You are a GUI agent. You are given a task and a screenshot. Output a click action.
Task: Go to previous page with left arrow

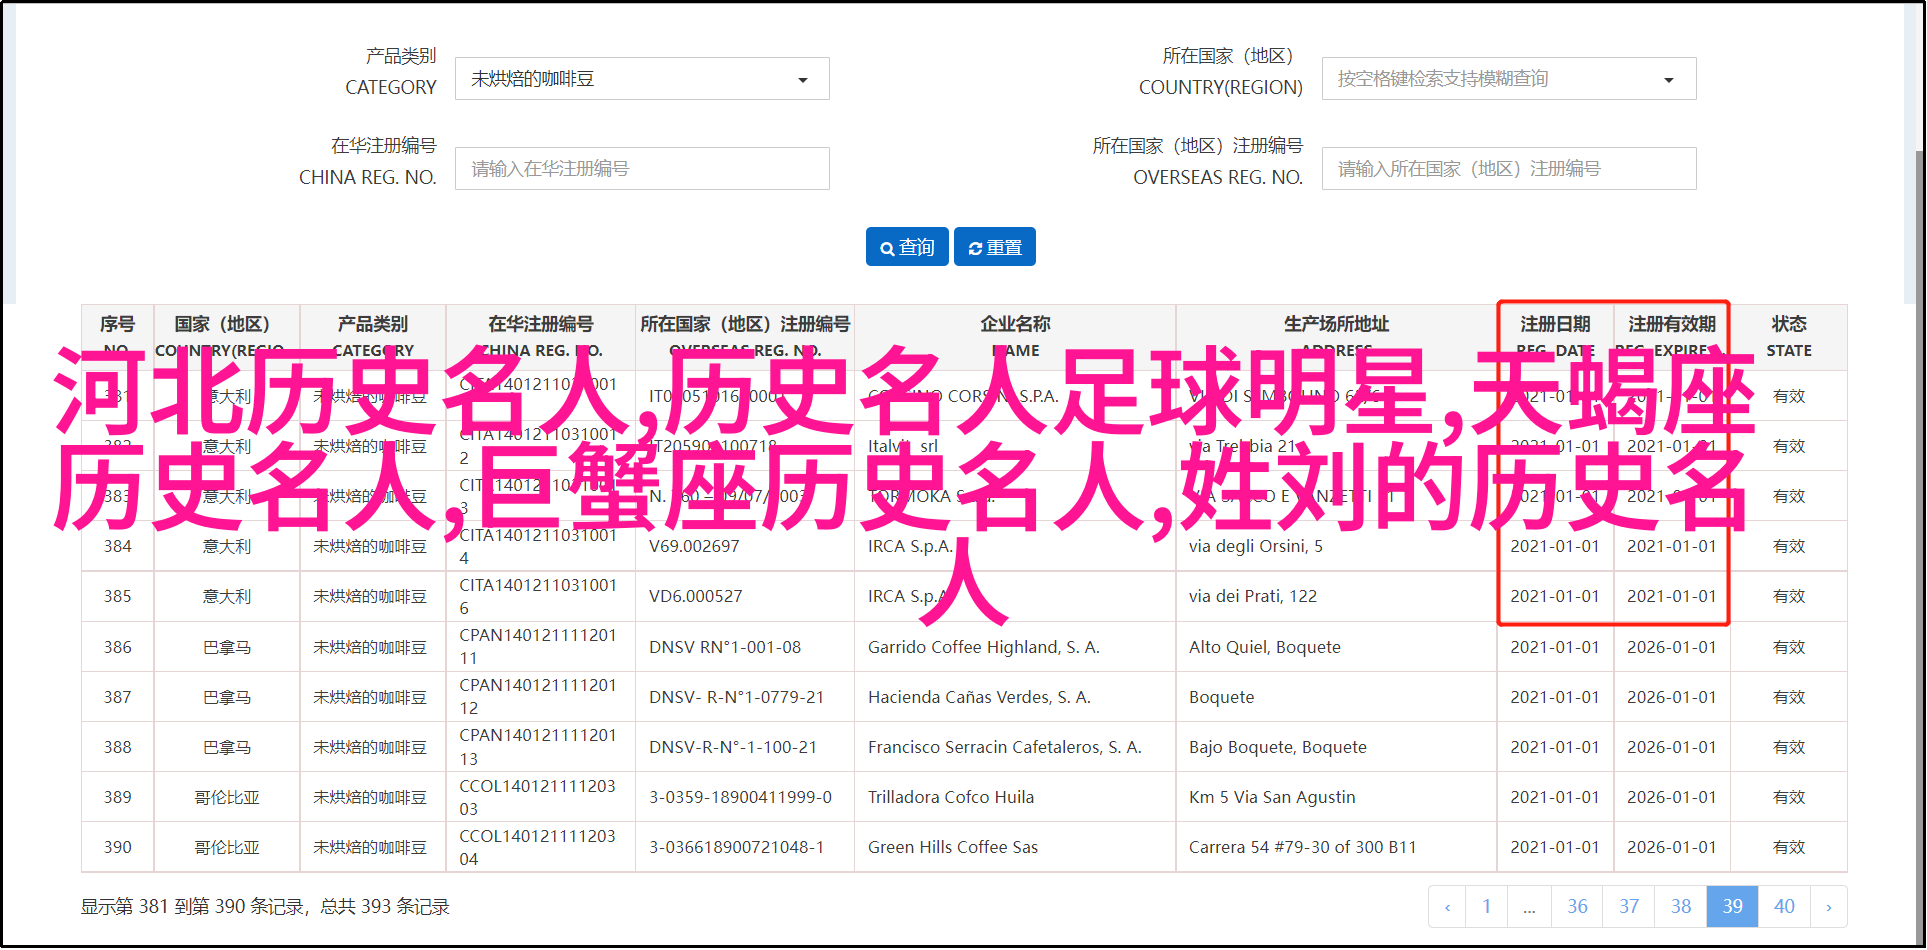tap(1447, 907)
